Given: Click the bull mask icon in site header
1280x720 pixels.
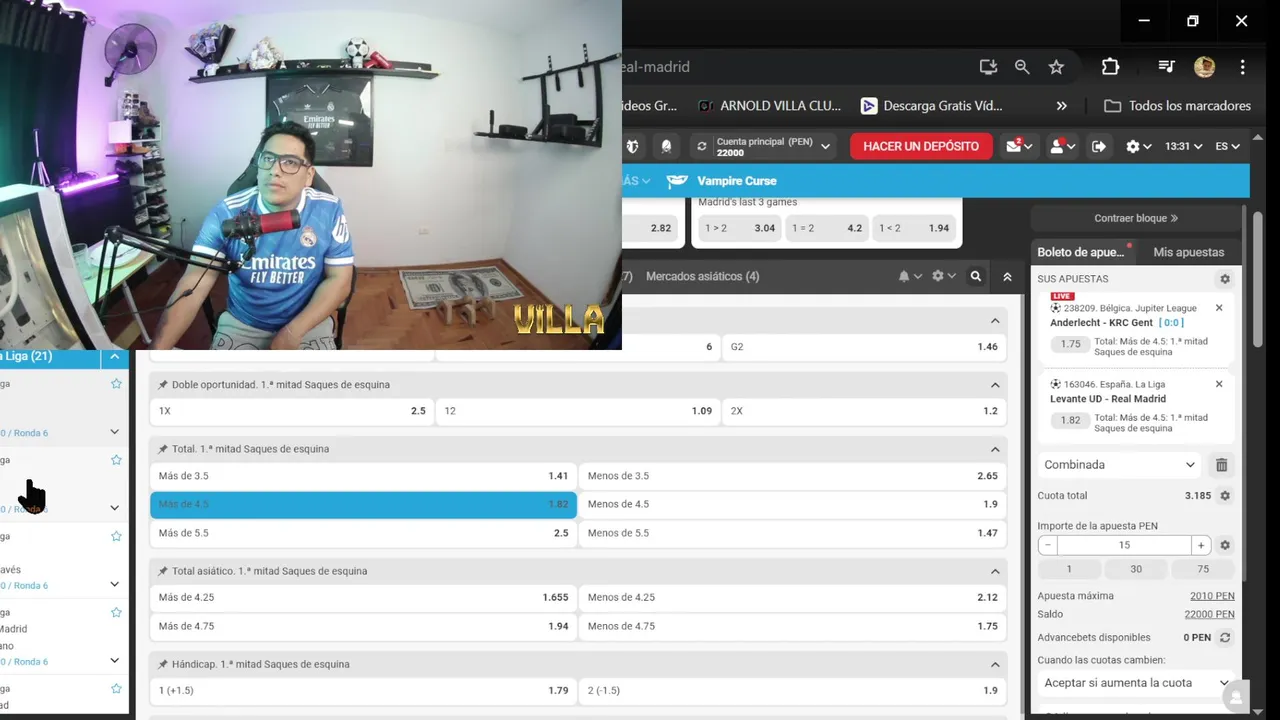Looking at the screenshot, I should click(632, 146).
